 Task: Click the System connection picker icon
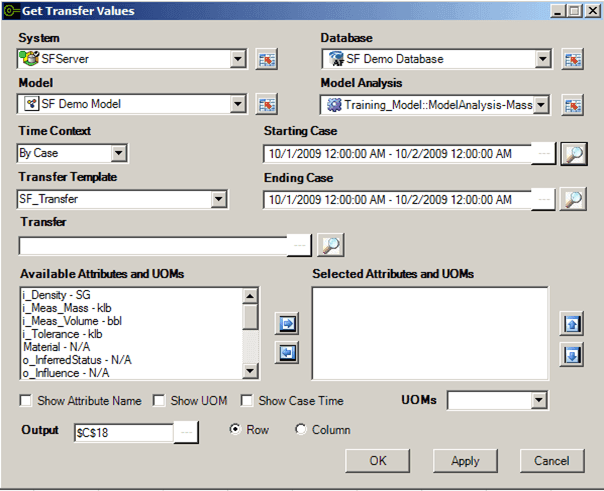(x=267, y=59)
